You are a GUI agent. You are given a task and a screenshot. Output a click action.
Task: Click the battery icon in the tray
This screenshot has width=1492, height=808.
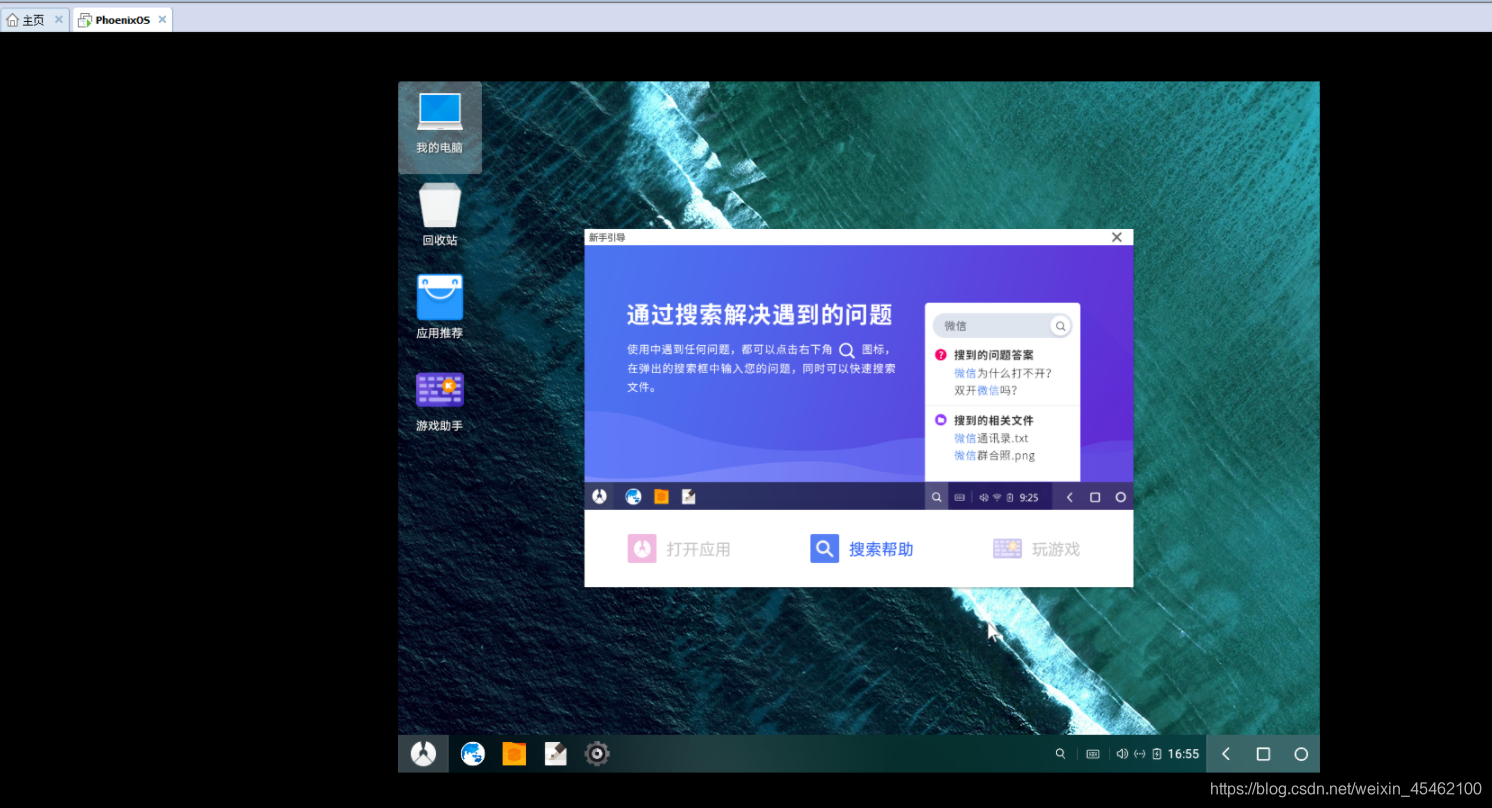coord(1156,754)
